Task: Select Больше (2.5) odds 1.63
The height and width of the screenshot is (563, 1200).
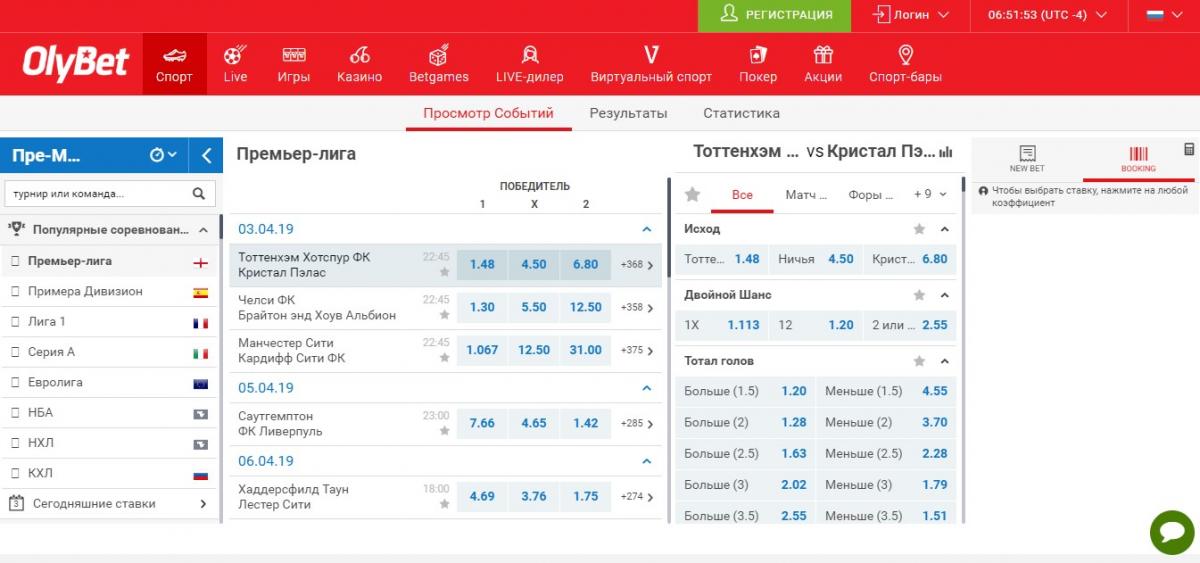Action: coord(746,453)
